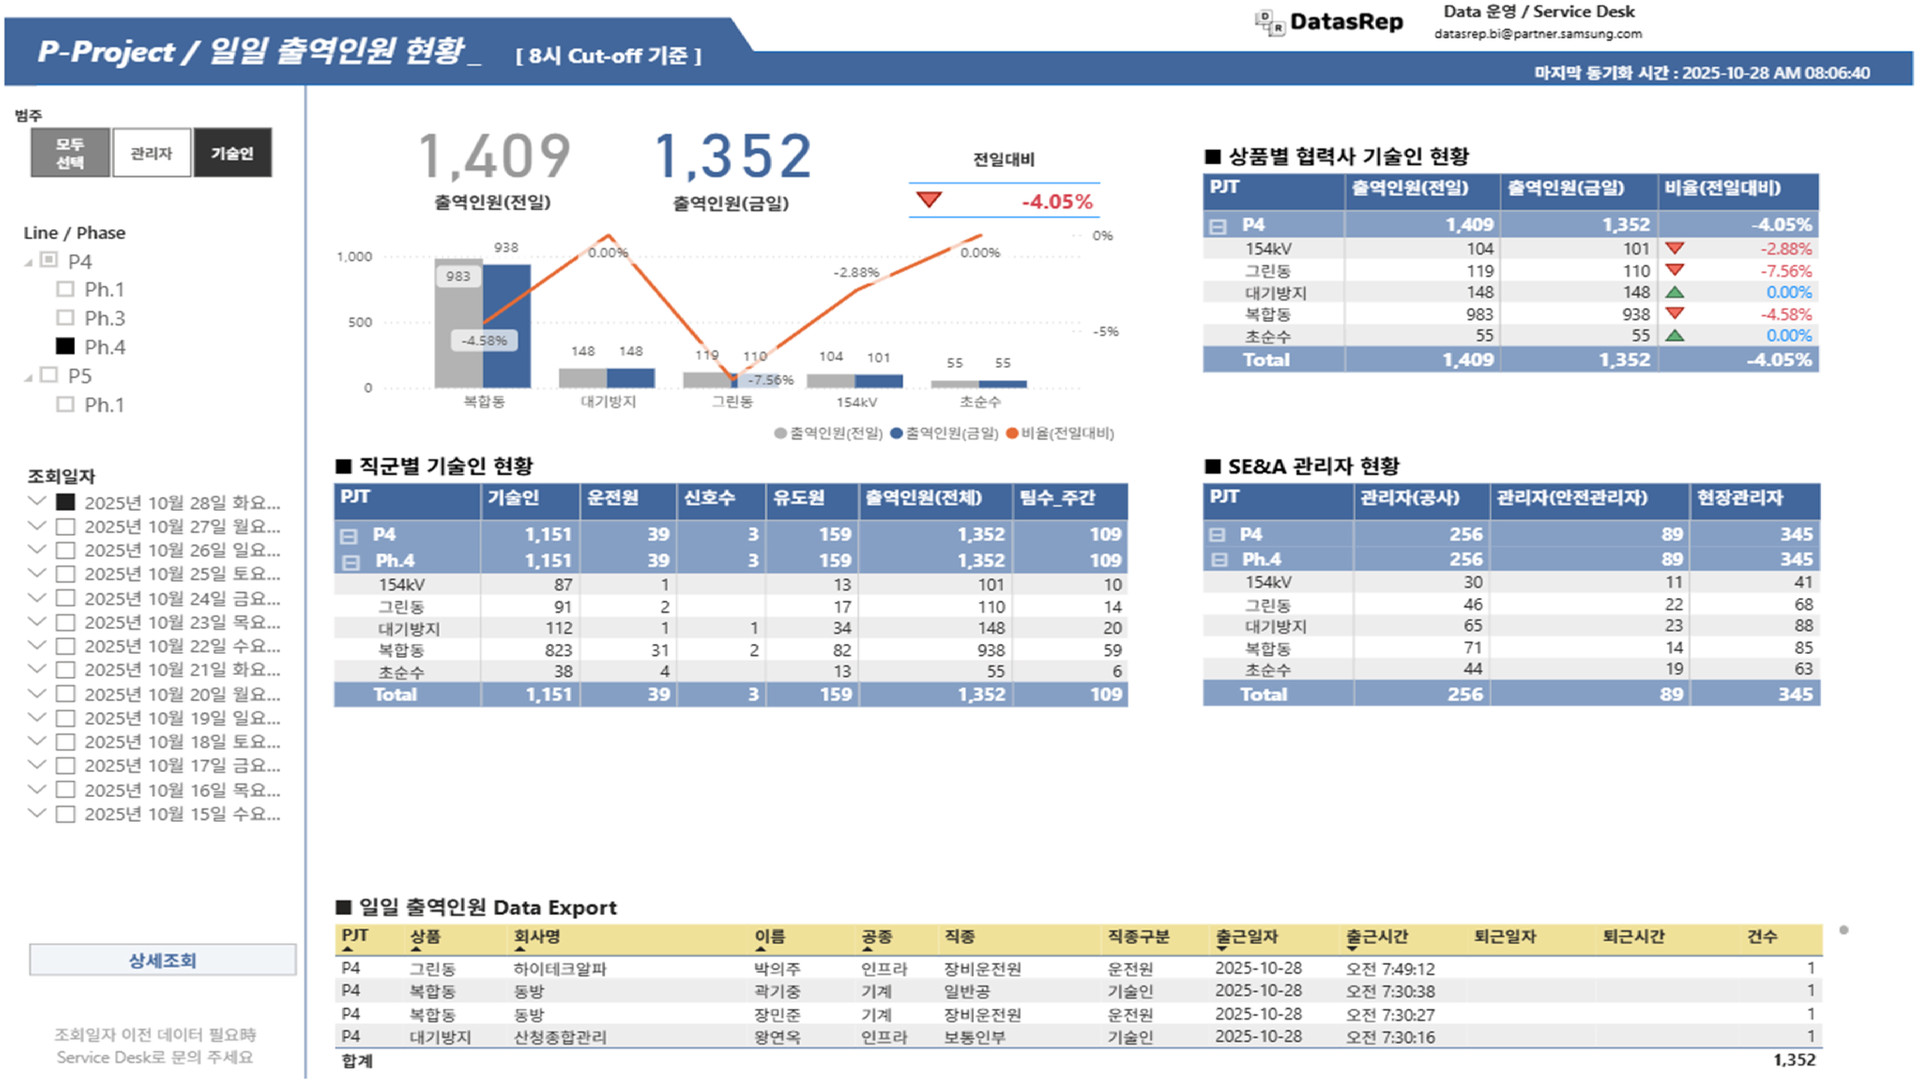Select the 관리자 category tab
The width and height of the screenshot is (1920, 1080).
click(x=151, y=153)
